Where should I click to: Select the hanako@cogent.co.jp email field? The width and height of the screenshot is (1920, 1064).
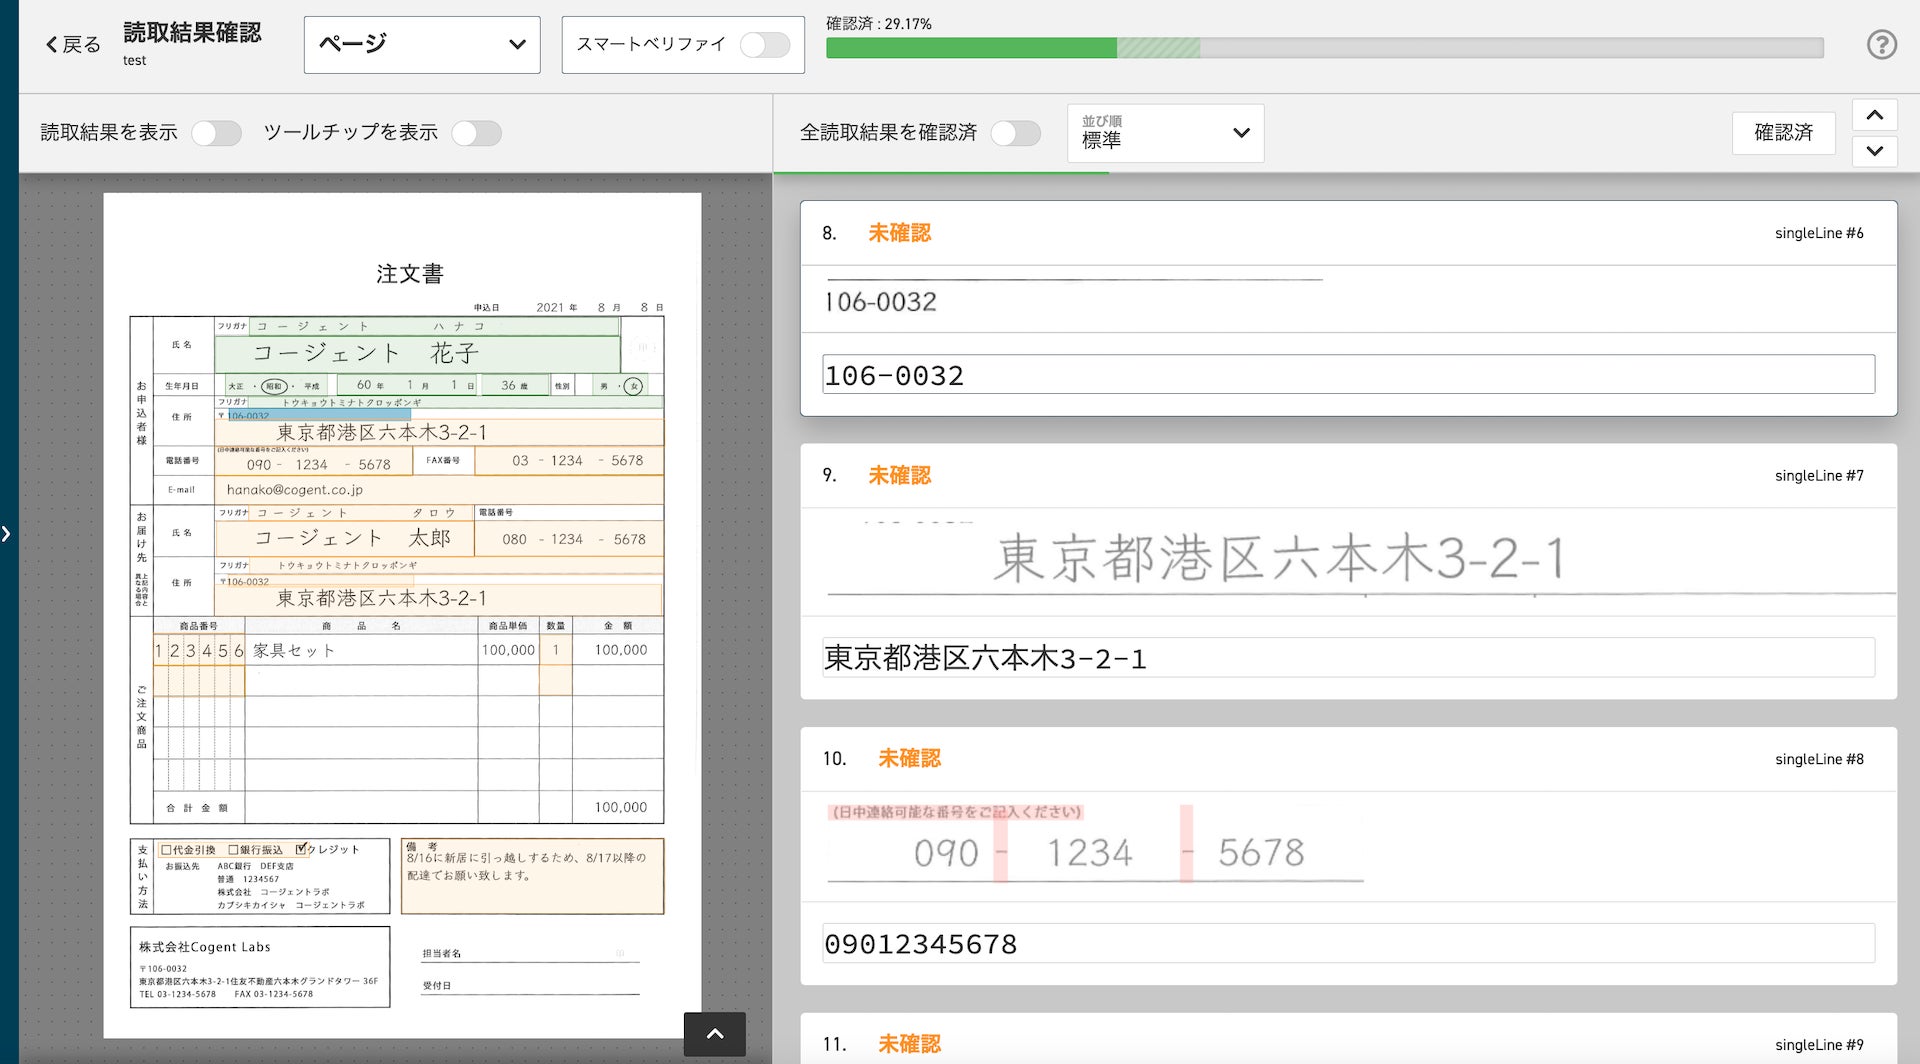(439, 490)
